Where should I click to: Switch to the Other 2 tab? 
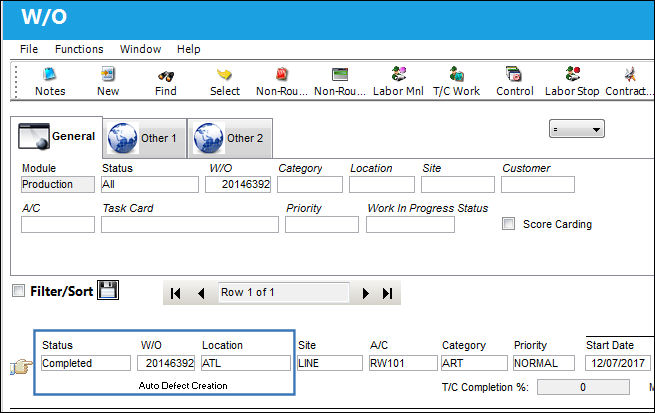point(230,138)
